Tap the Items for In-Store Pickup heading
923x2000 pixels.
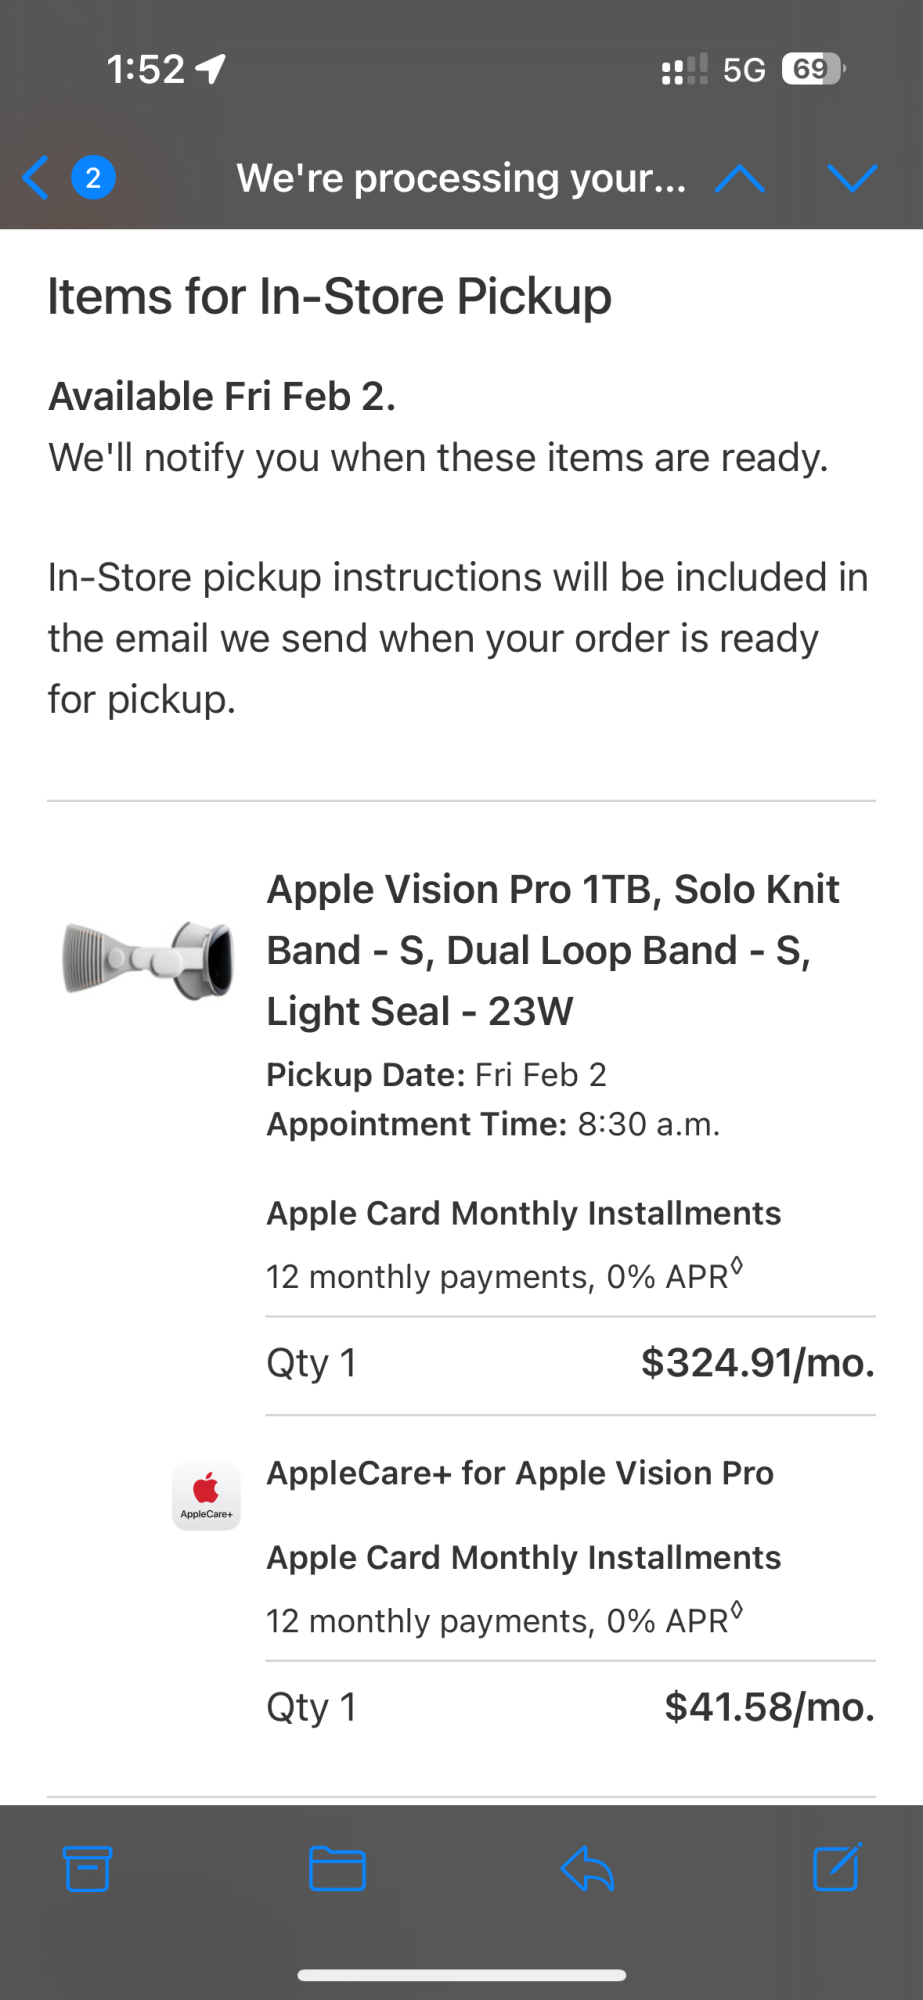330,297
